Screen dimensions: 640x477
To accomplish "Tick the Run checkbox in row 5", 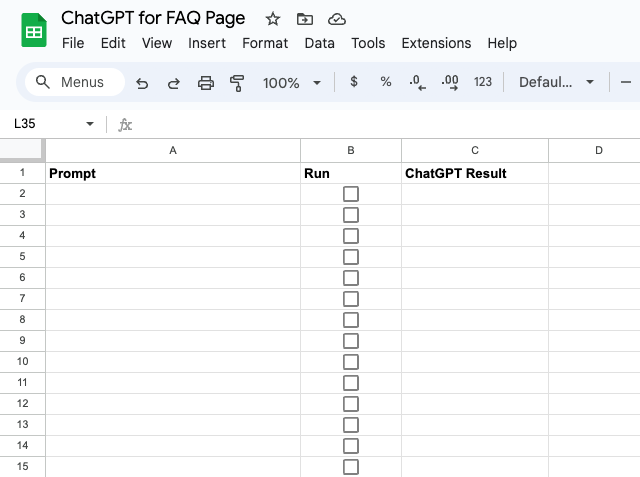I will point(351,257).
